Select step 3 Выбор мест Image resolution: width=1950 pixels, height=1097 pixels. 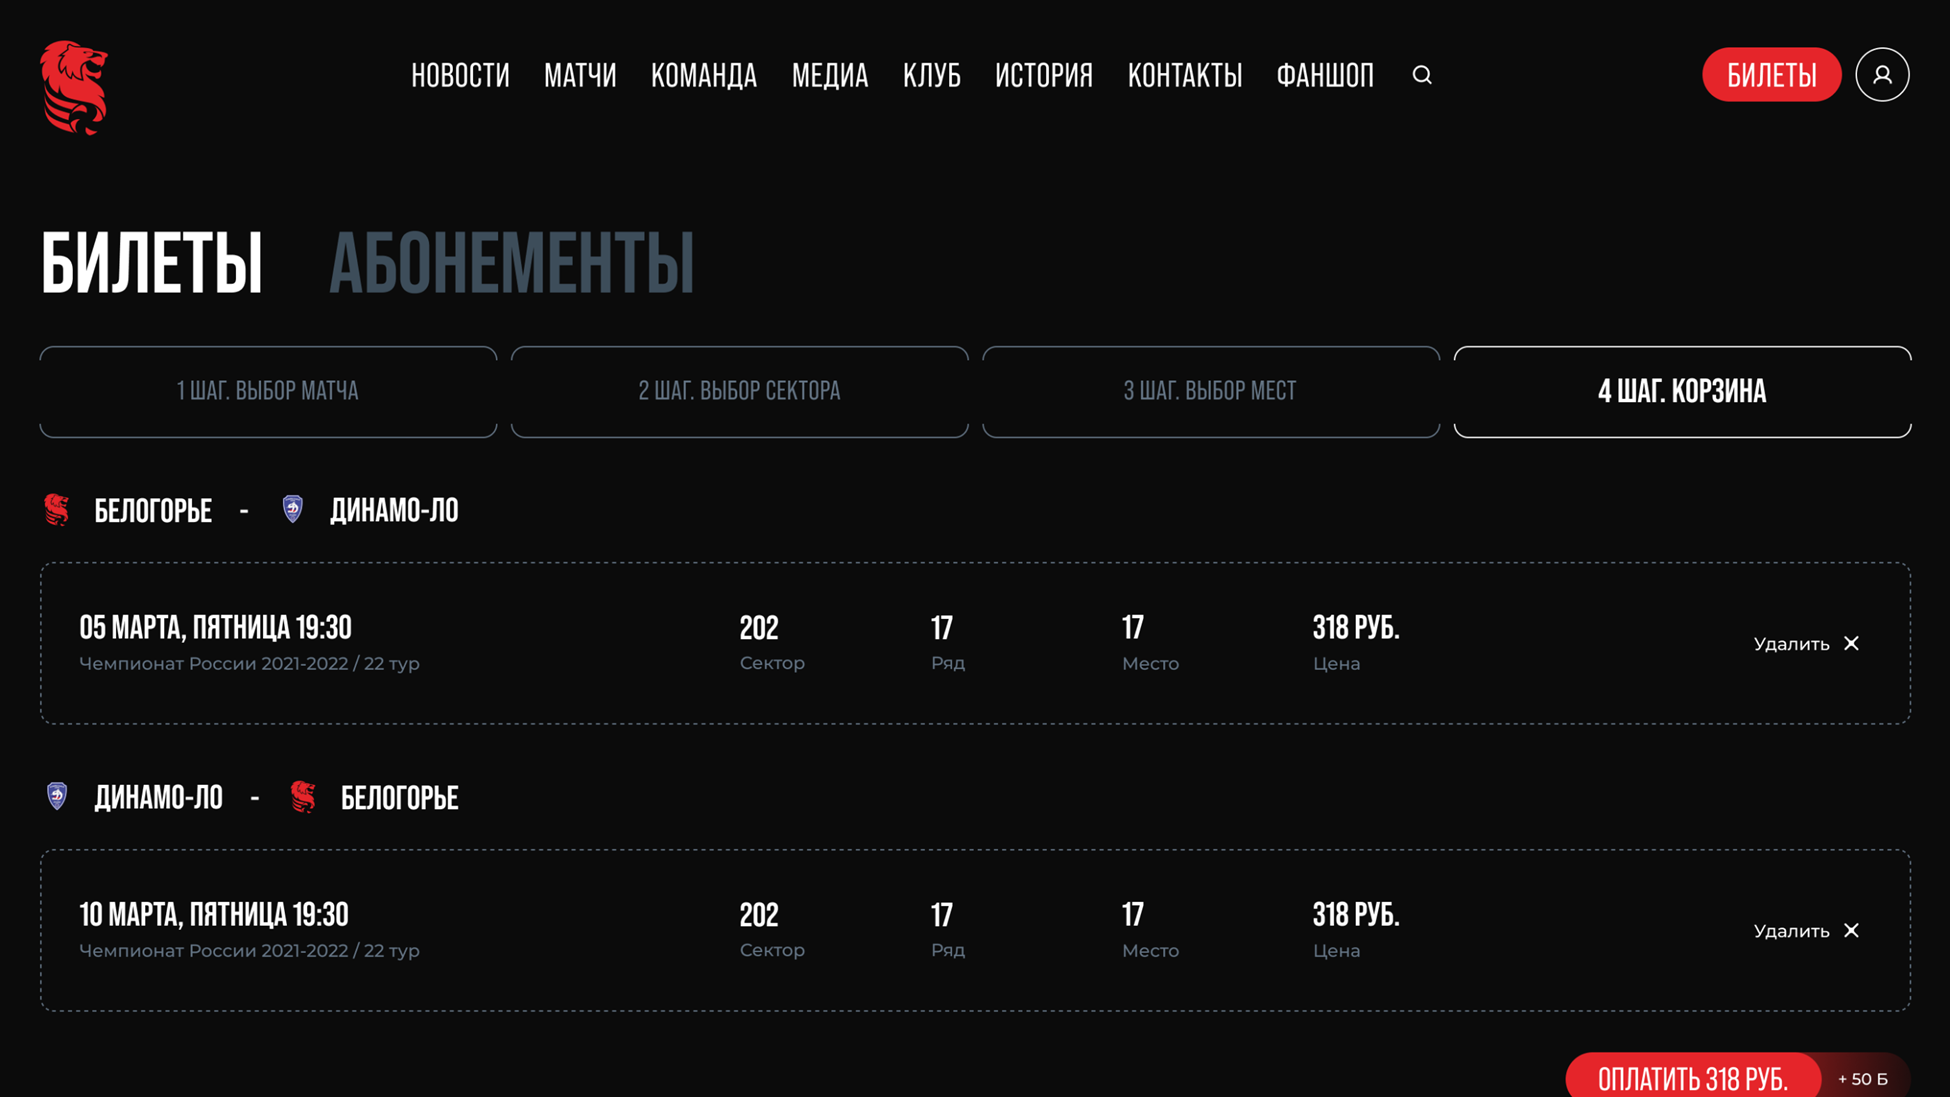pos(1210,391)
